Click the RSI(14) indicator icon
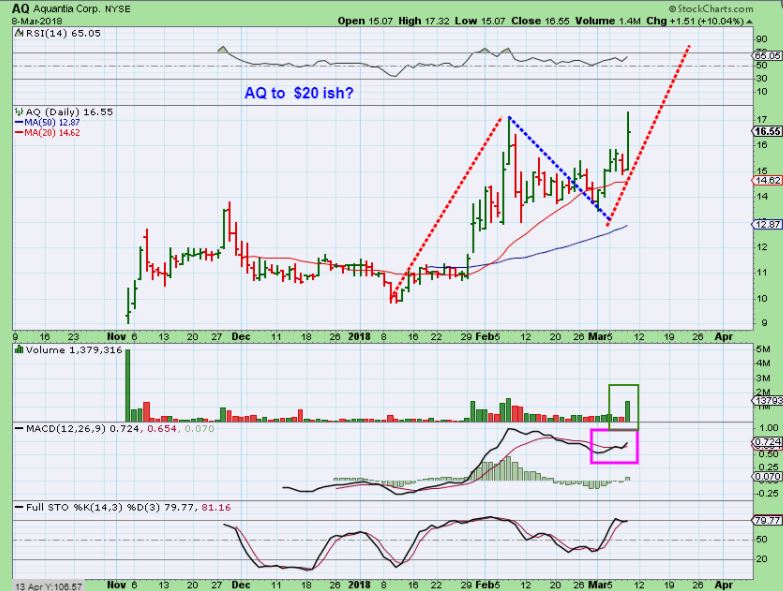This screenshot has width=783, height=591. (19, 33)
